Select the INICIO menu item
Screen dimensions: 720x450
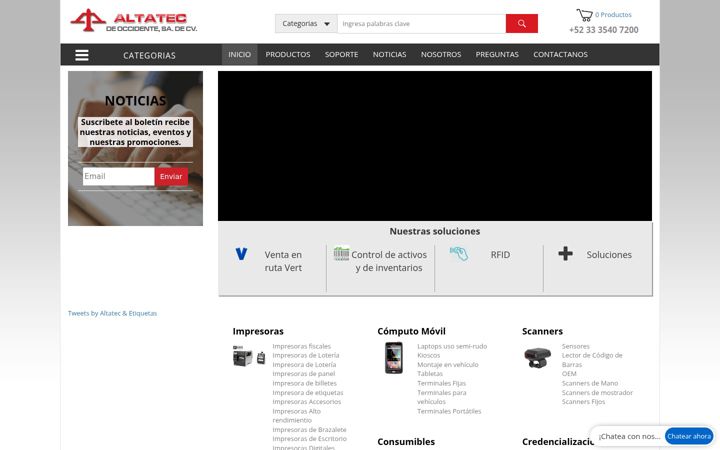pos(240,54)
